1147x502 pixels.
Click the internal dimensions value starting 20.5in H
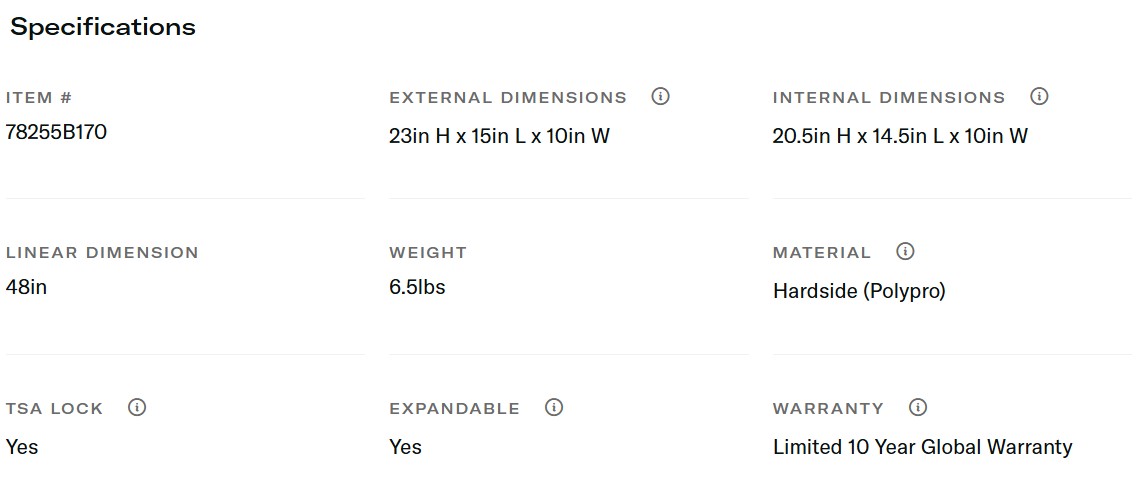coord(900,136)
